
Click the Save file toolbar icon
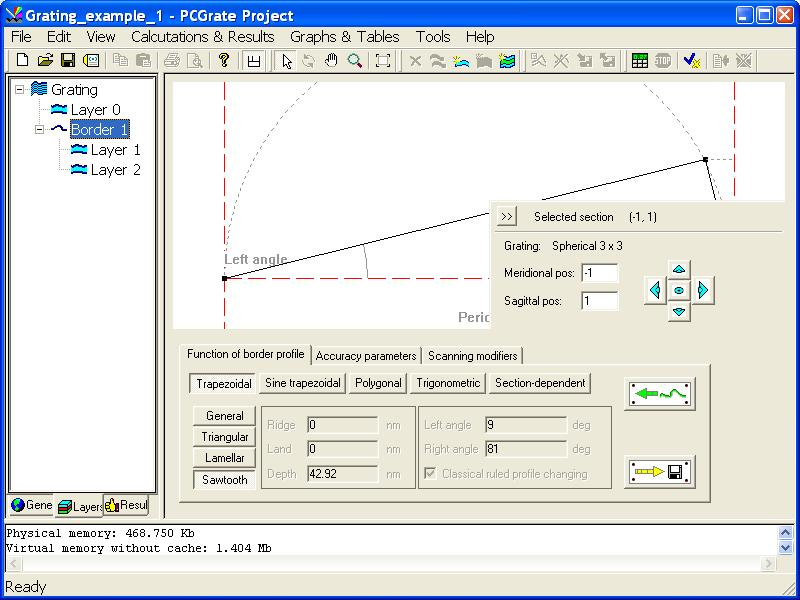pos(68,61)
